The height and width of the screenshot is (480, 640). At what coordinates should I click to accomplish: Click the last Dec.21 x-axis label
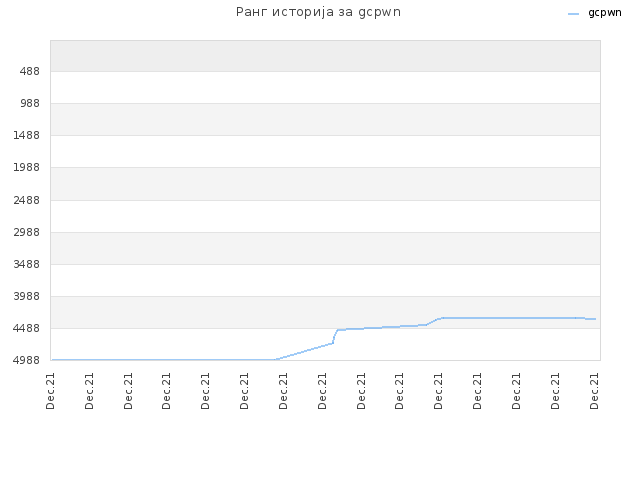coord(594,391)
